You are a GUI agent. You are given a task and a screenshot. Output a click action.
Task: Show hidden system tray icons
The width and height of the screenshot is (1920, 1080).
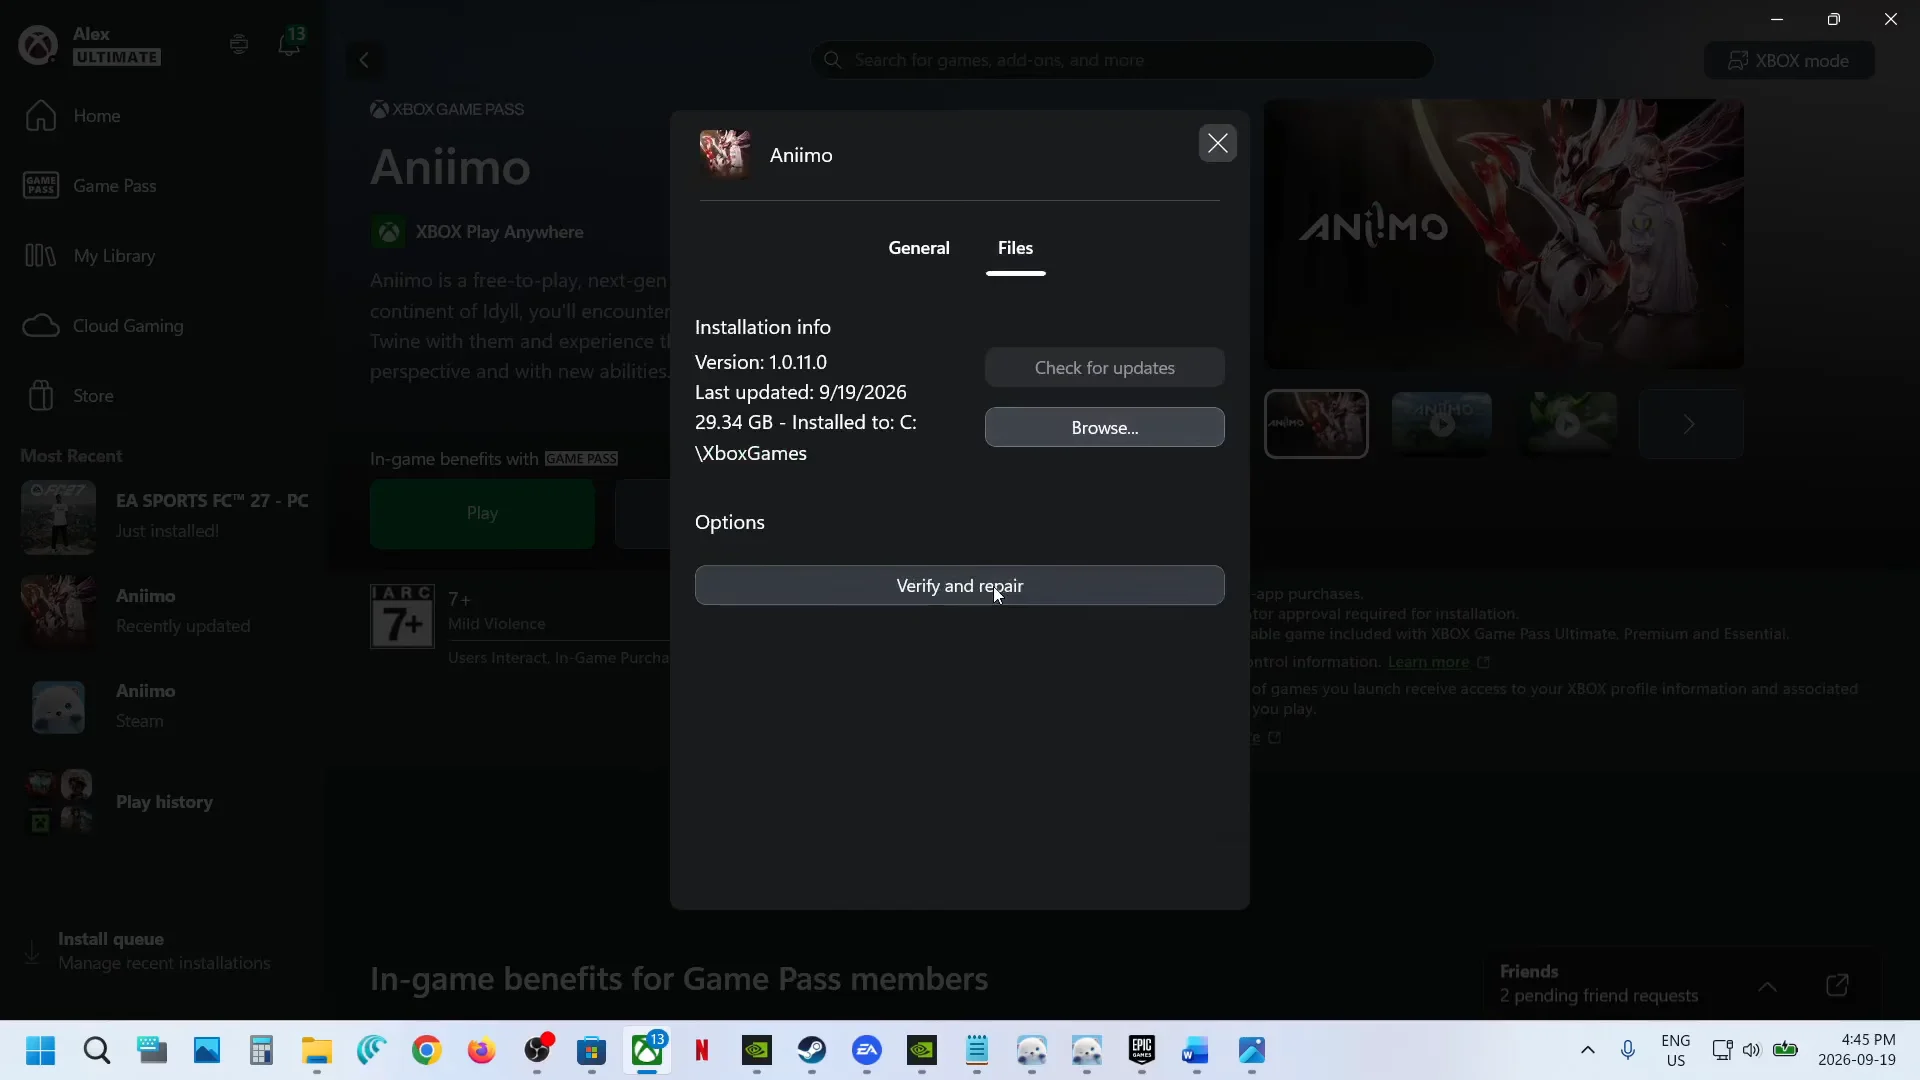[1587, 1051]
